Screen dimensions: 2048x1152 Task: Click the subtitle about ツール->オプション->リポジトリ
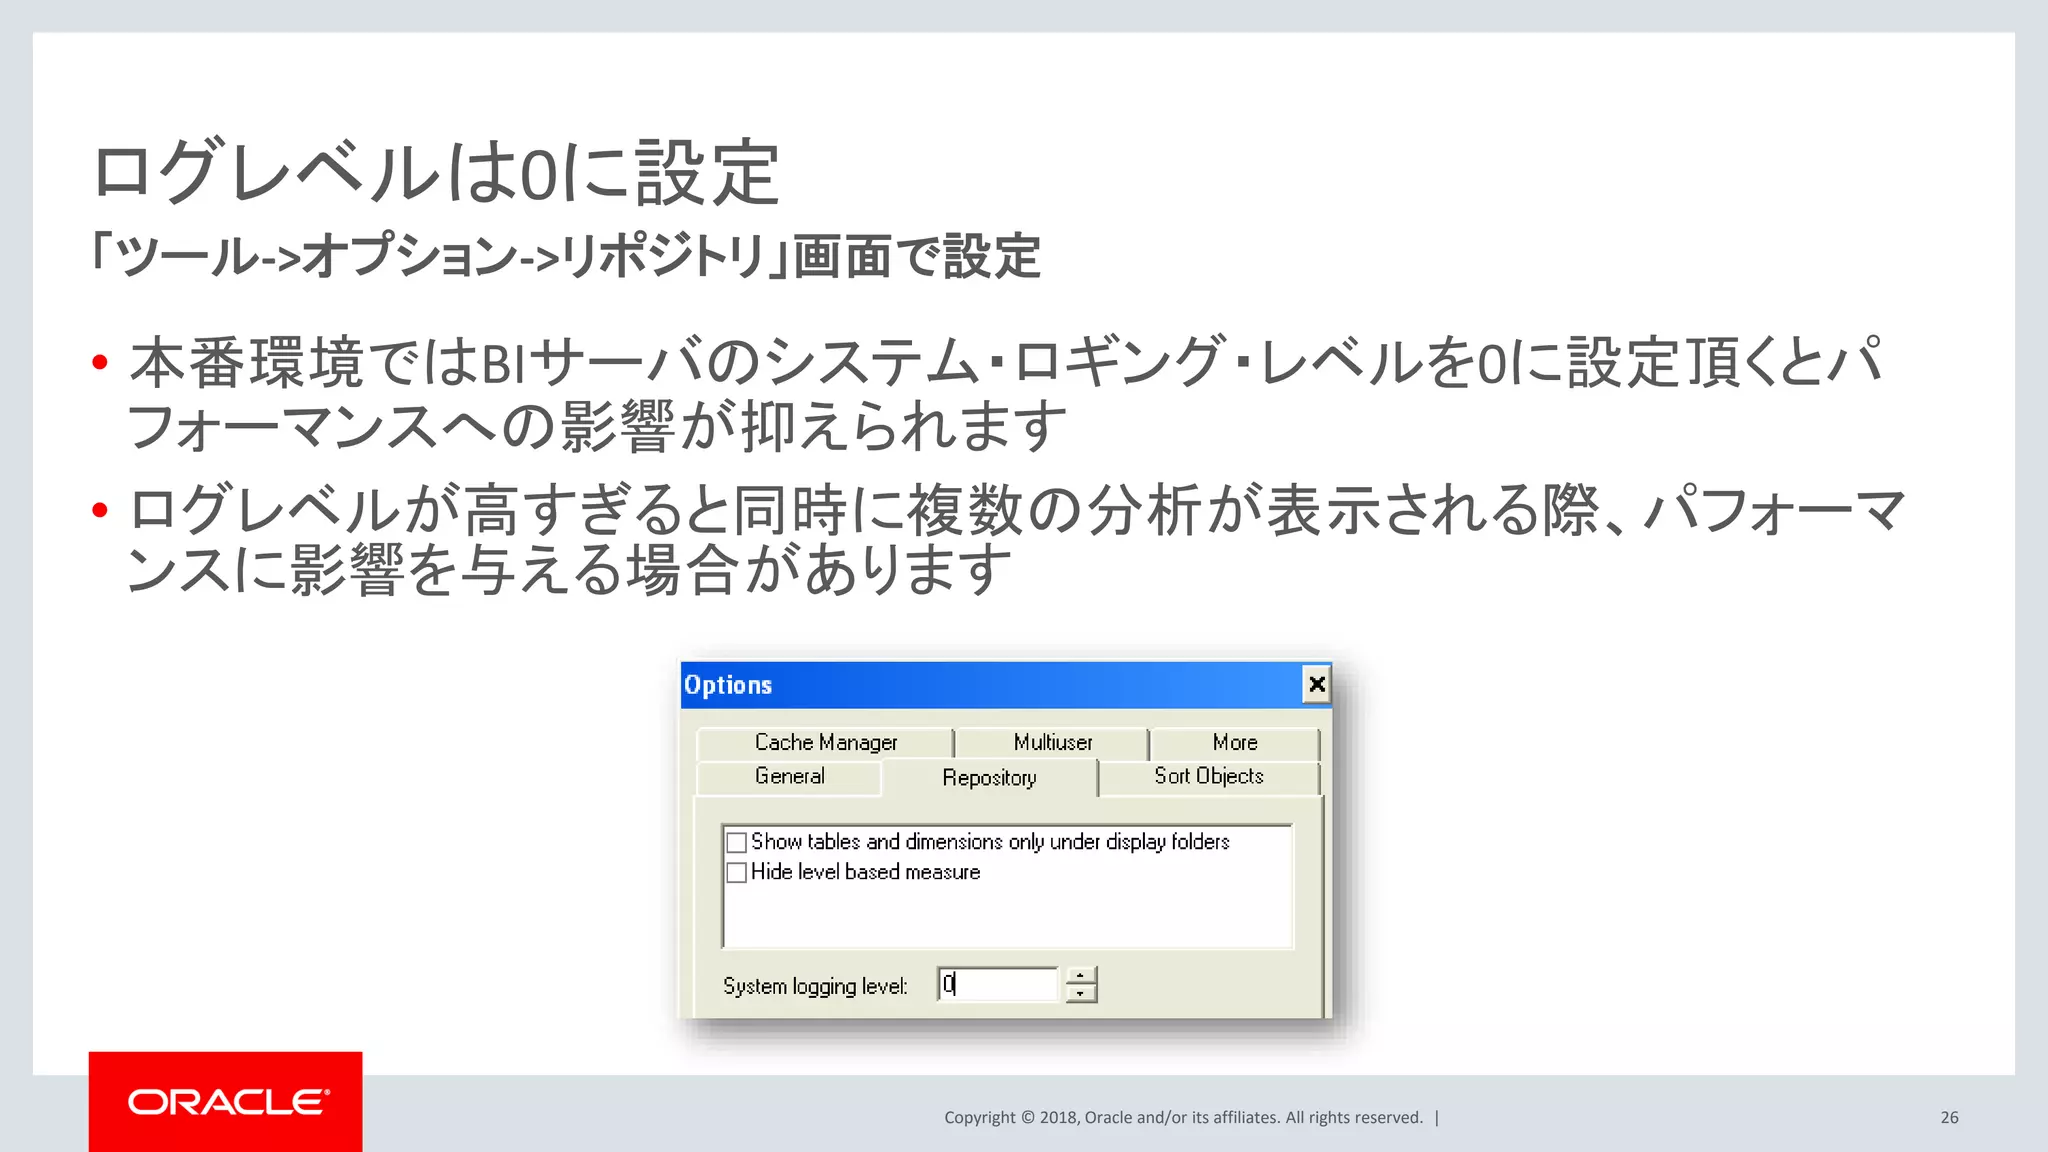pos(565,256)
